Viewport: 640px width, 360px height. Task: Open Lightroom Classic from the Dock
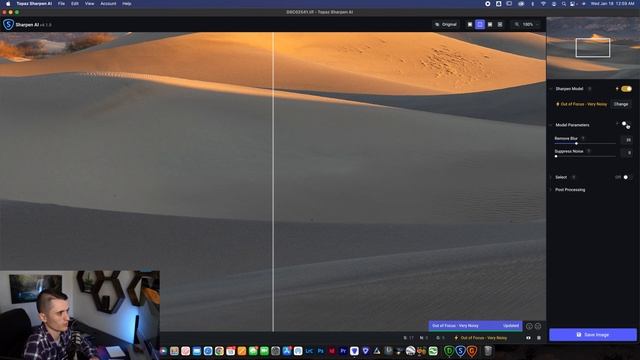(x=309, y=351)
